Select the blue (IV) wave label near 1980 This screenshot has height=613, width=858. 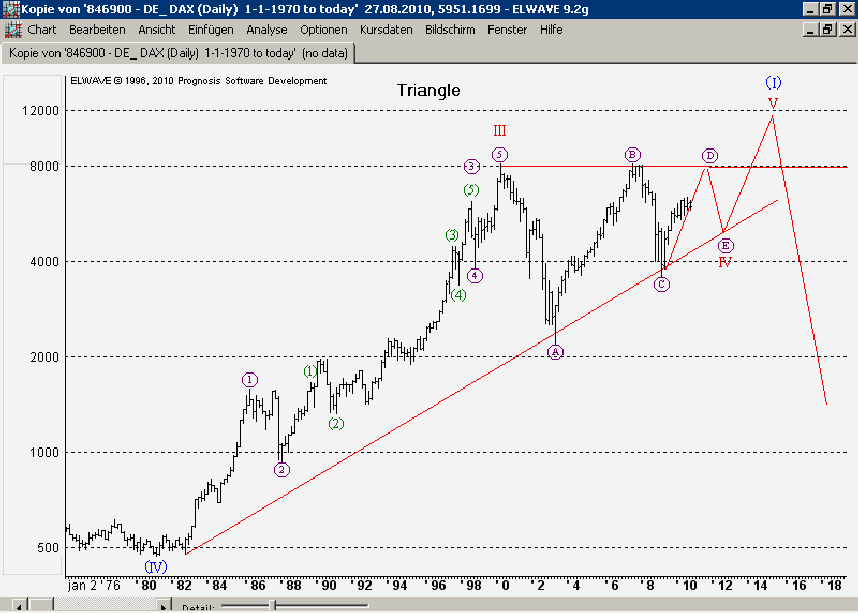coord(156,566)
